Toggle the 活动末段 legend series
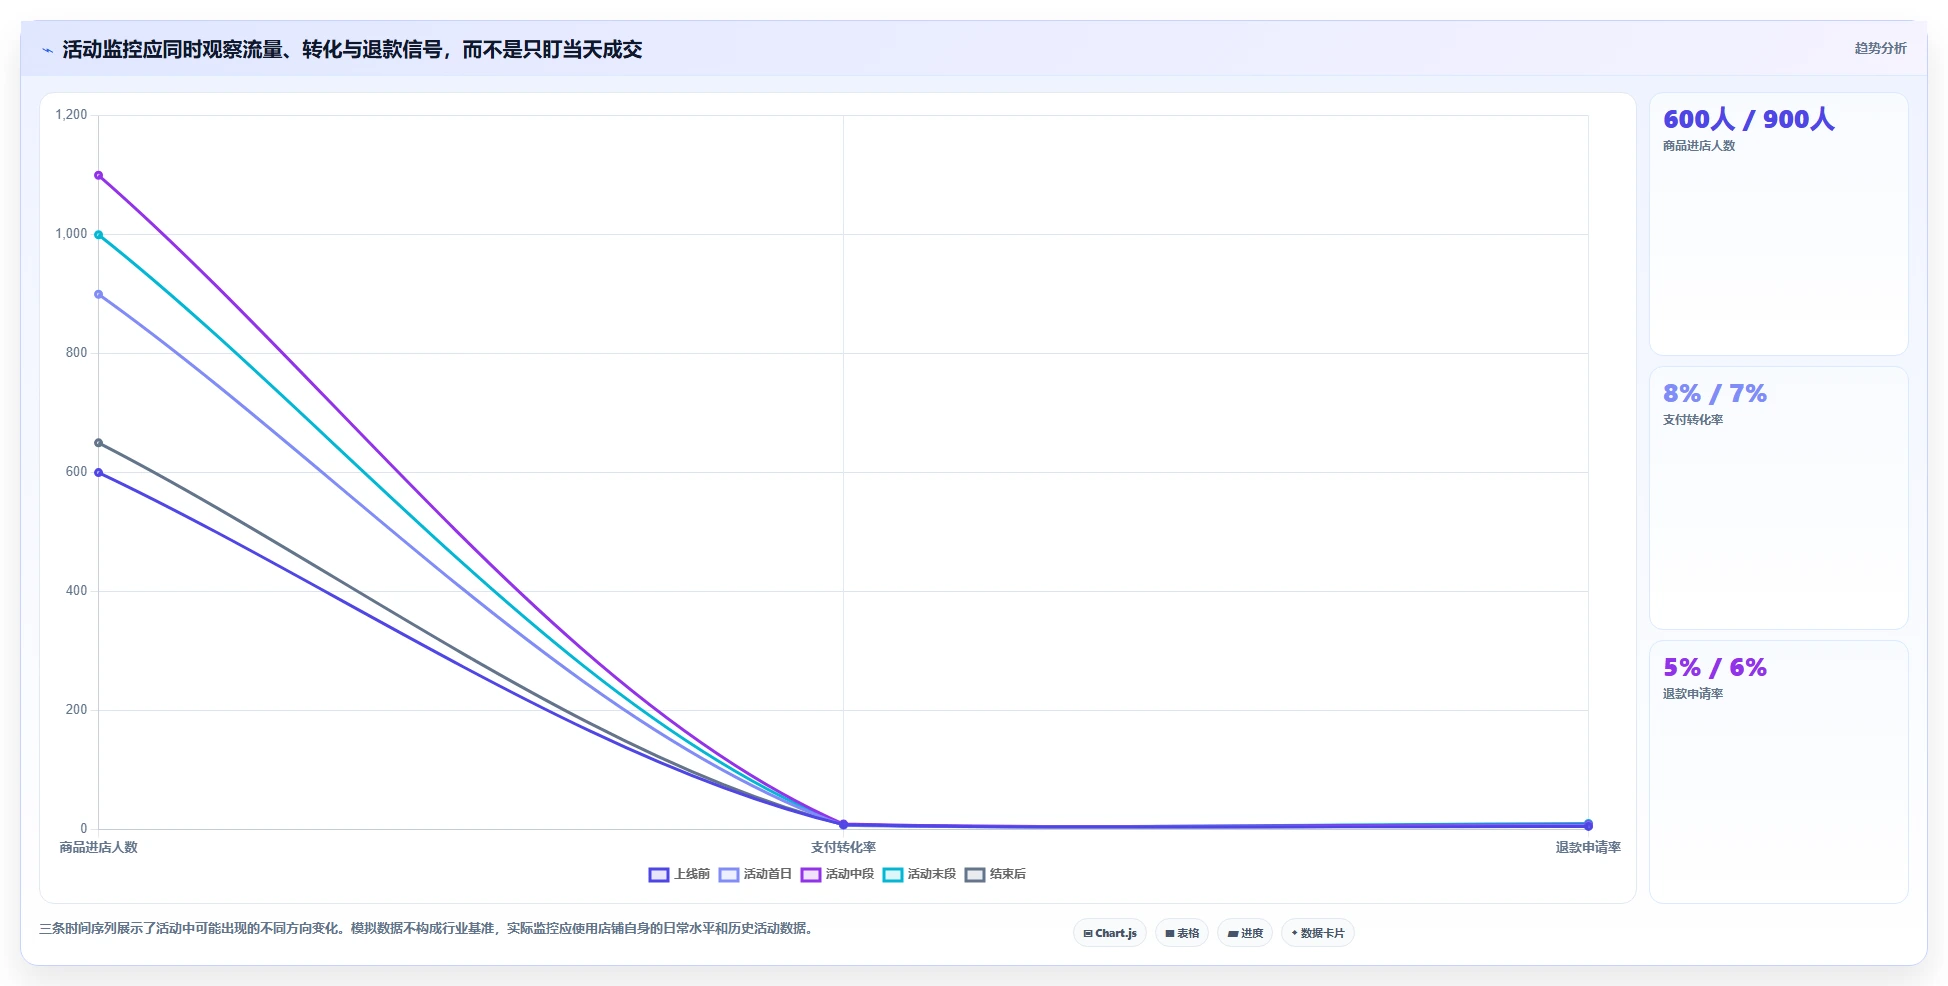The image size is (1948, 986). click(x=919, y=874)
